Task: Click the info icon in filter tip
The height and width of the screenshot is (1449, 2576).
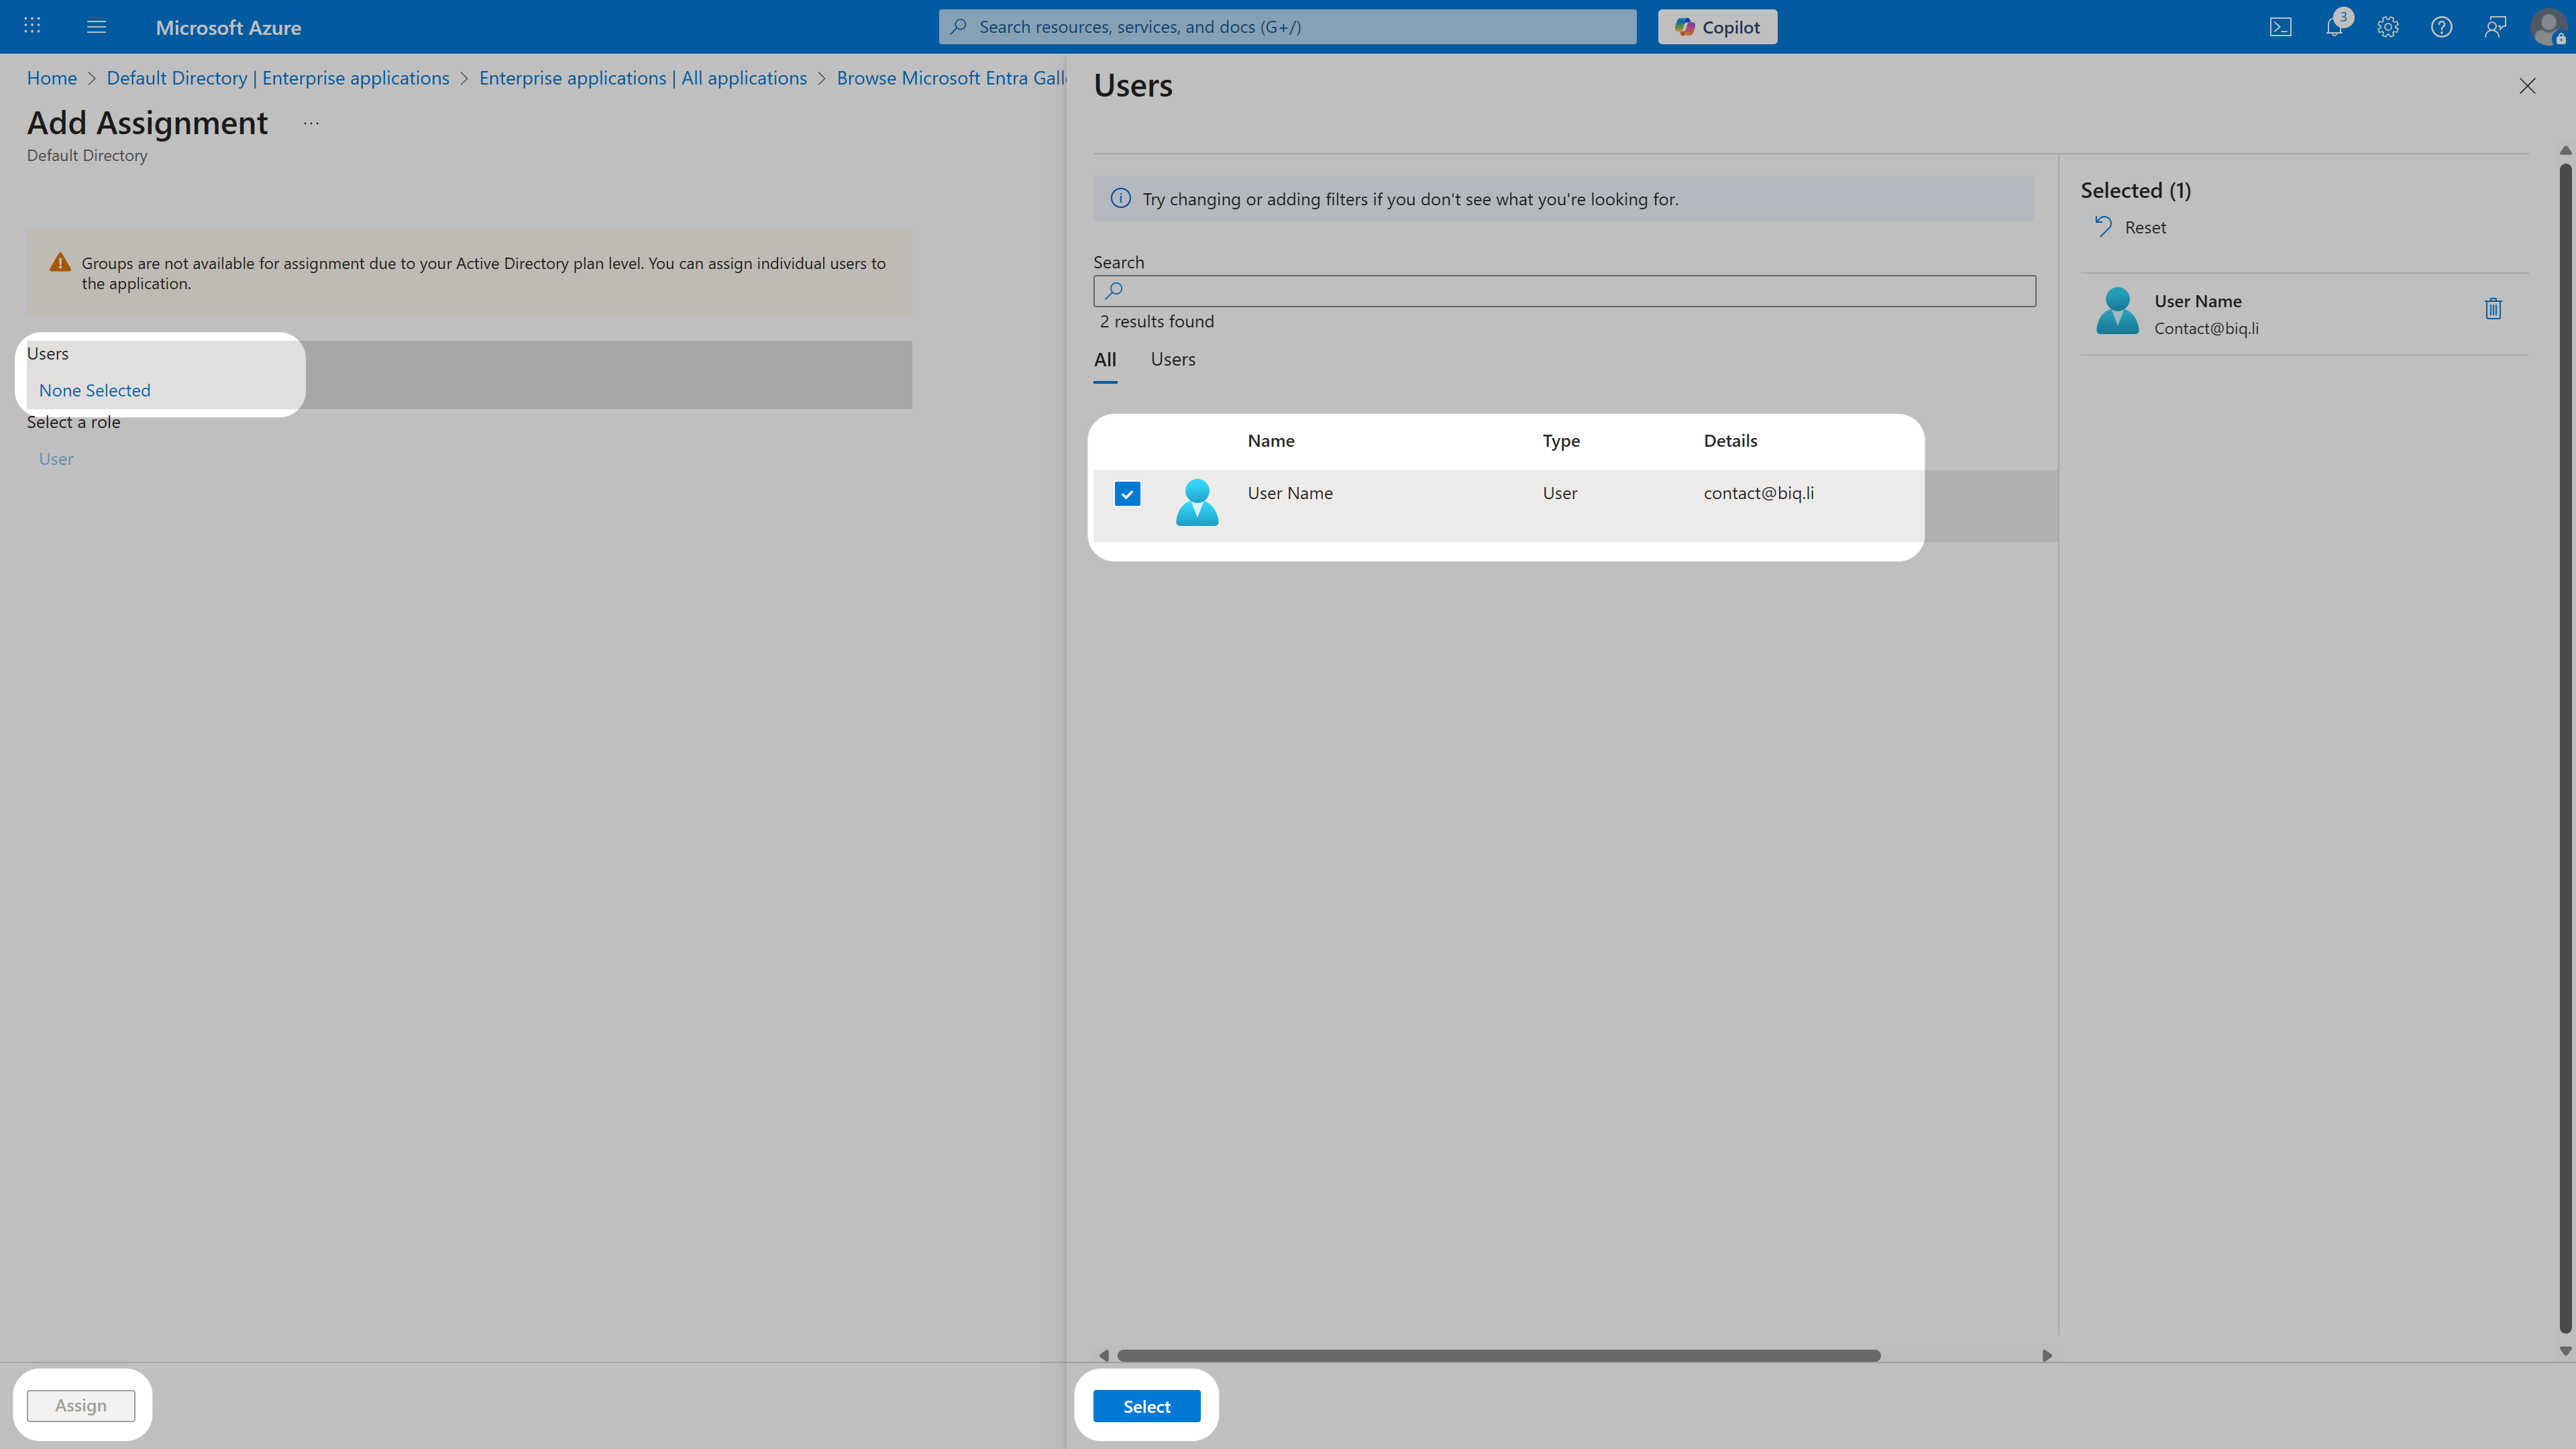Action: tap(1120, 198)
